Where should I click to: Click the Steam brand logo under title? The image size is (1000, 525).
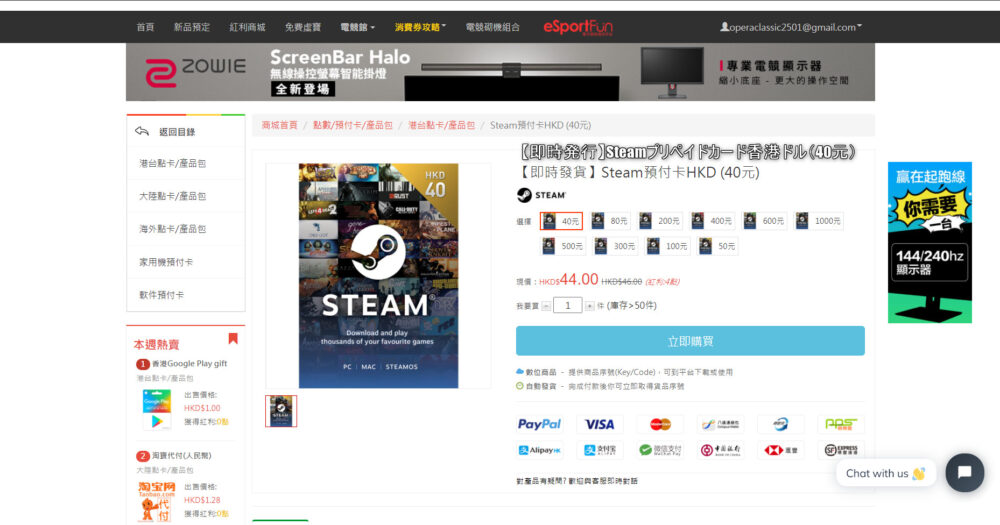(541, 195)
